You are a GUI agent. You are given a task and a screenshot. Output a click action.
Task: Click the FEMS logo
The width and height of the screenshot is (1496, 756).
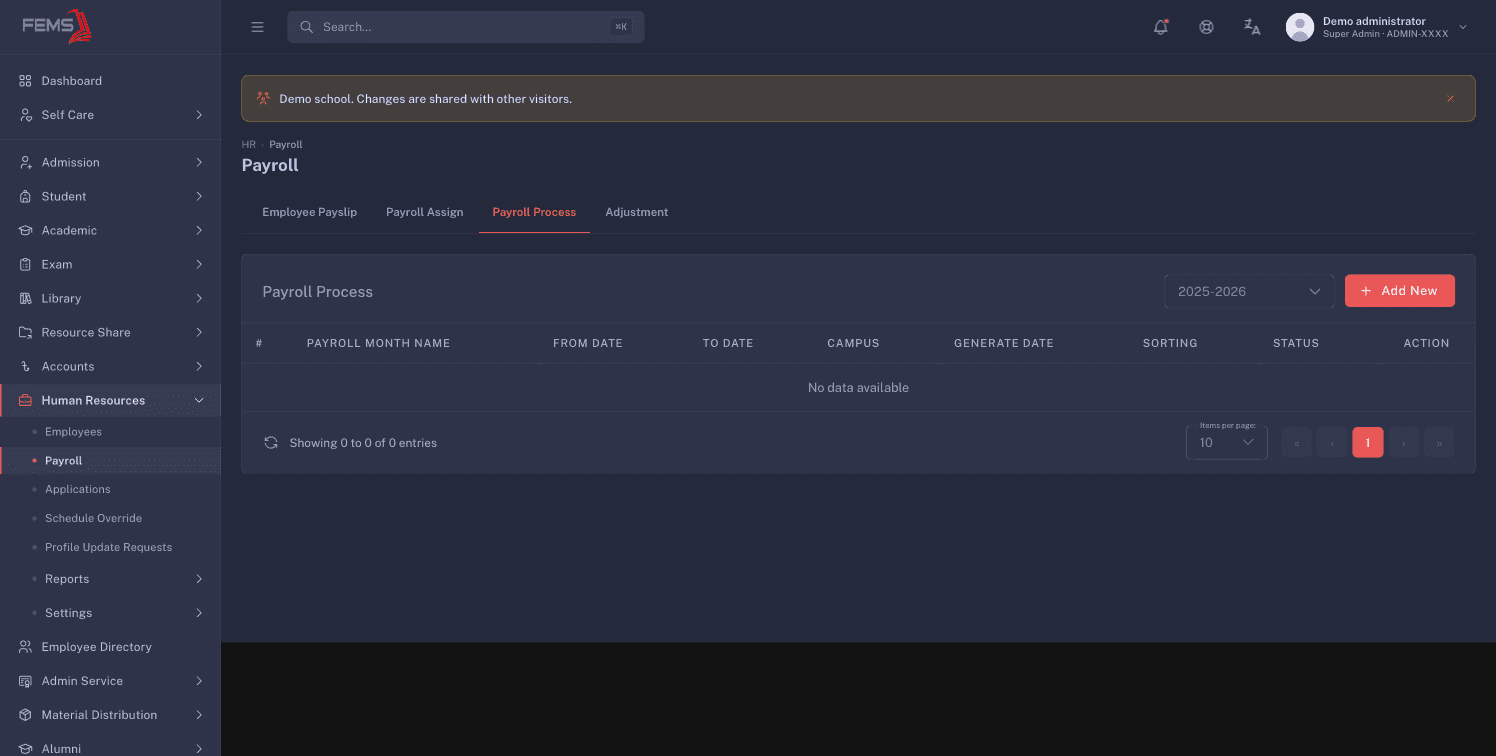point(57,26)
